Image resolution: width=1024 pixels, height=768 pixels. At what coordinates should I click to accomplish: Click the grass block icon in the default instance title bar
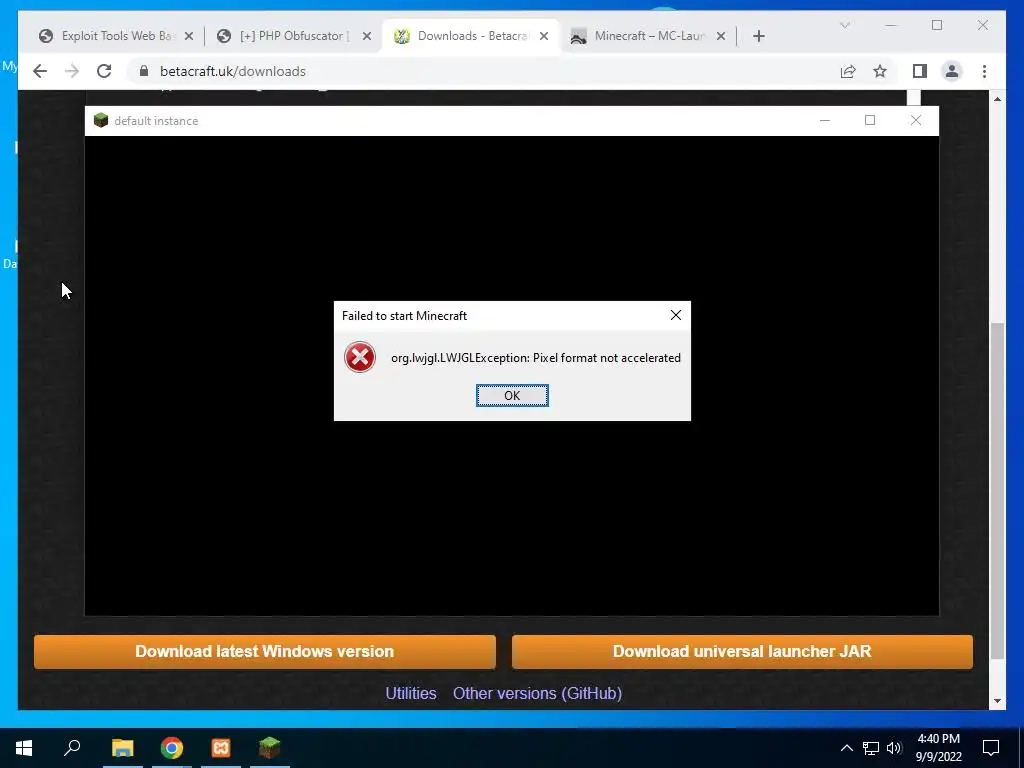click(x=101, y=120)
